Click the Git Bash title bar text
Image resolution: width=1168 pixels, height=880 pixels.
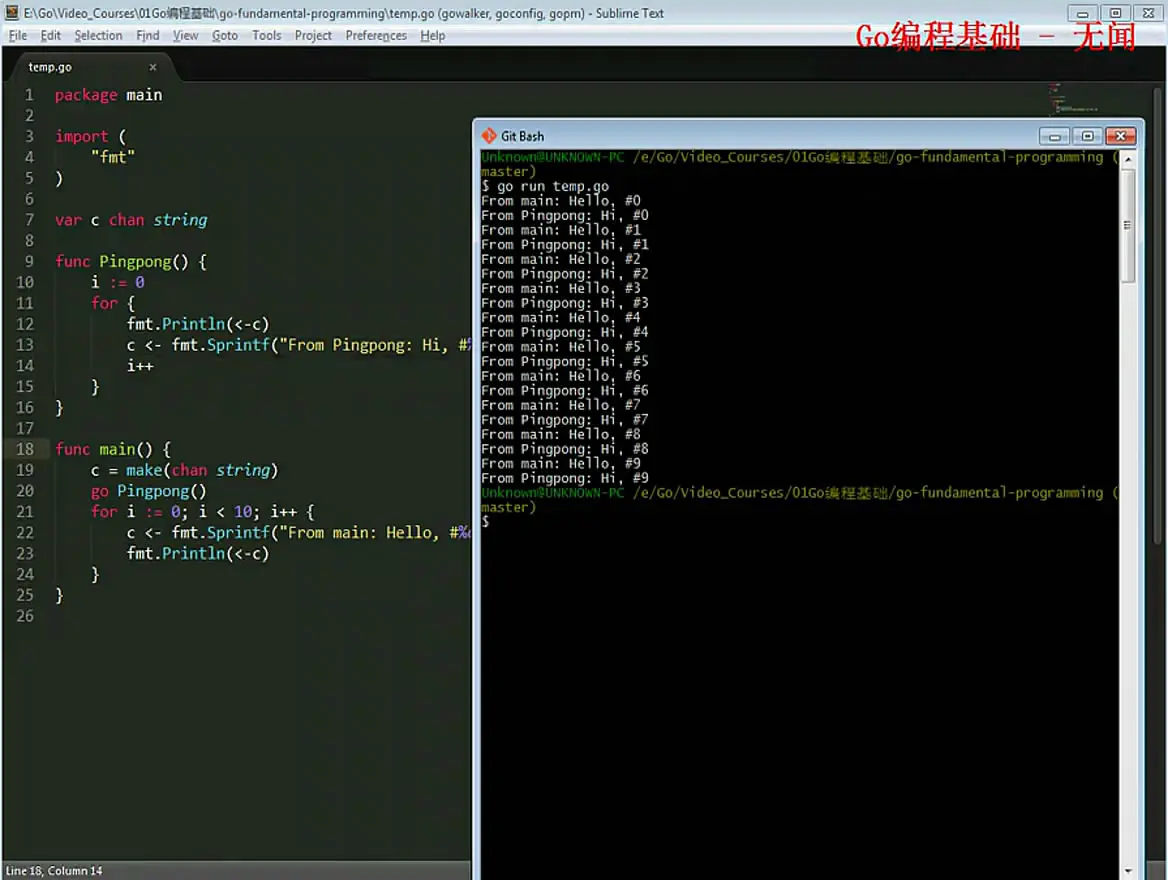coord(522,136)
